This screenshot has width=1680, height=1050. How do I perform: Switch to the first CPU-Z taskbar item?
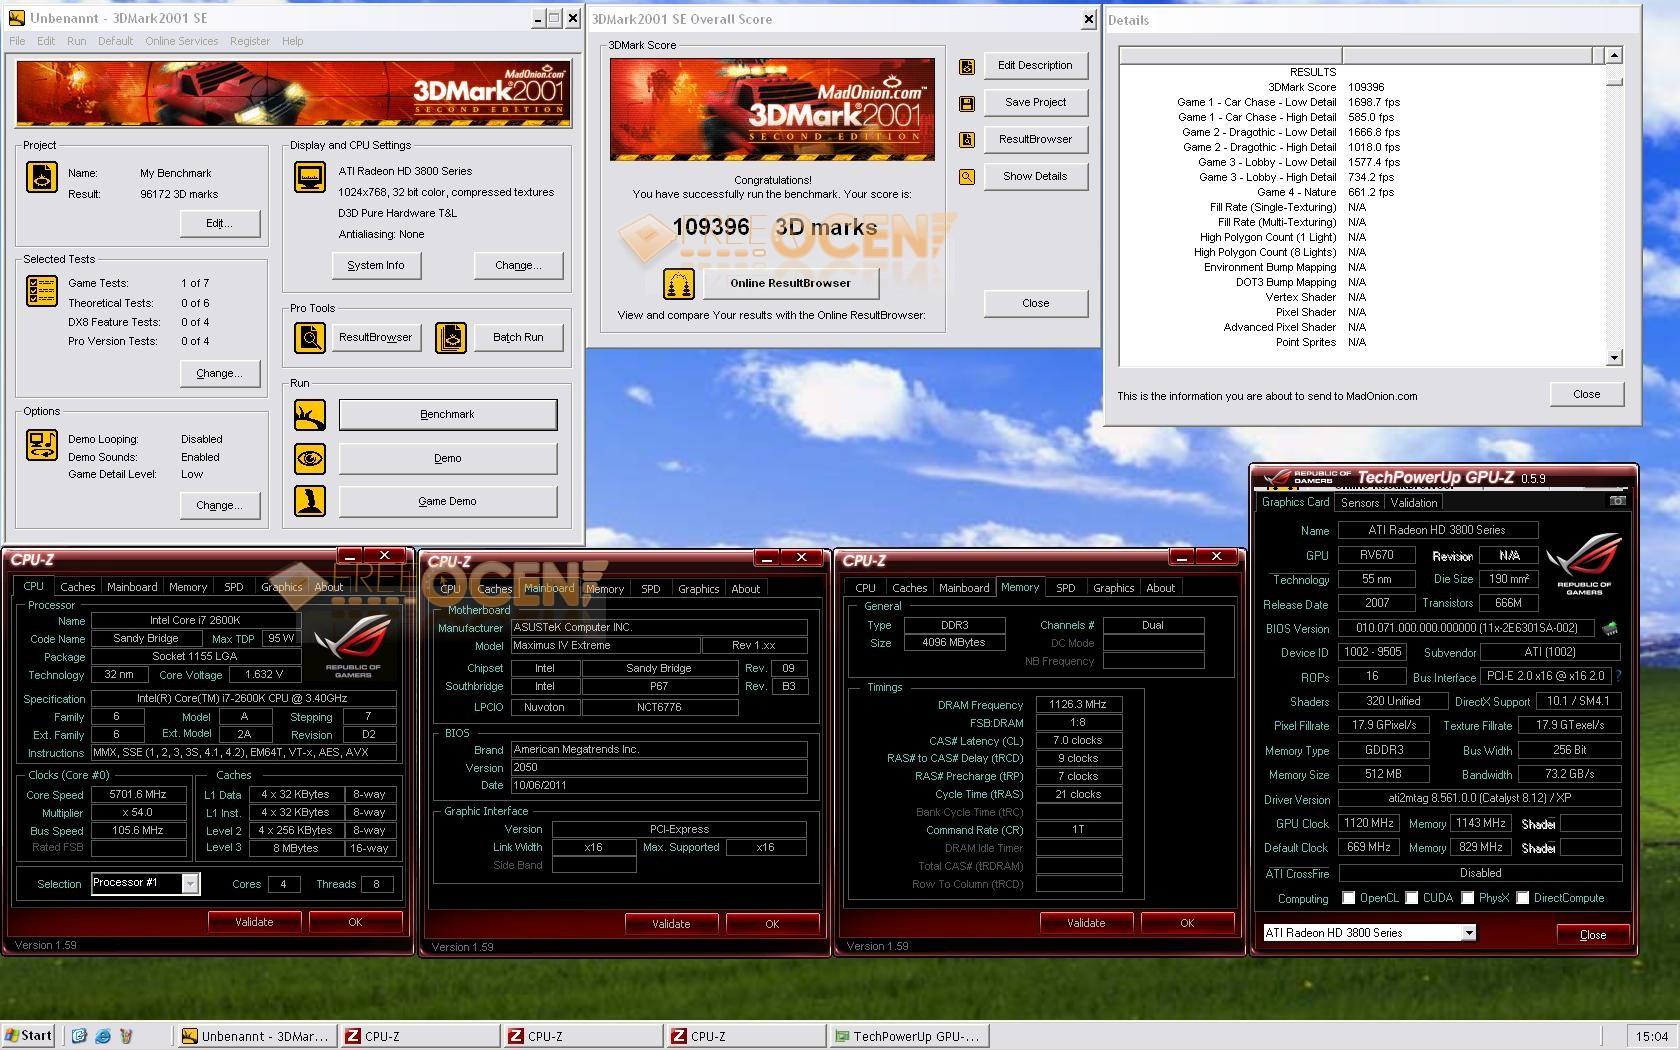coord(420,1036)
